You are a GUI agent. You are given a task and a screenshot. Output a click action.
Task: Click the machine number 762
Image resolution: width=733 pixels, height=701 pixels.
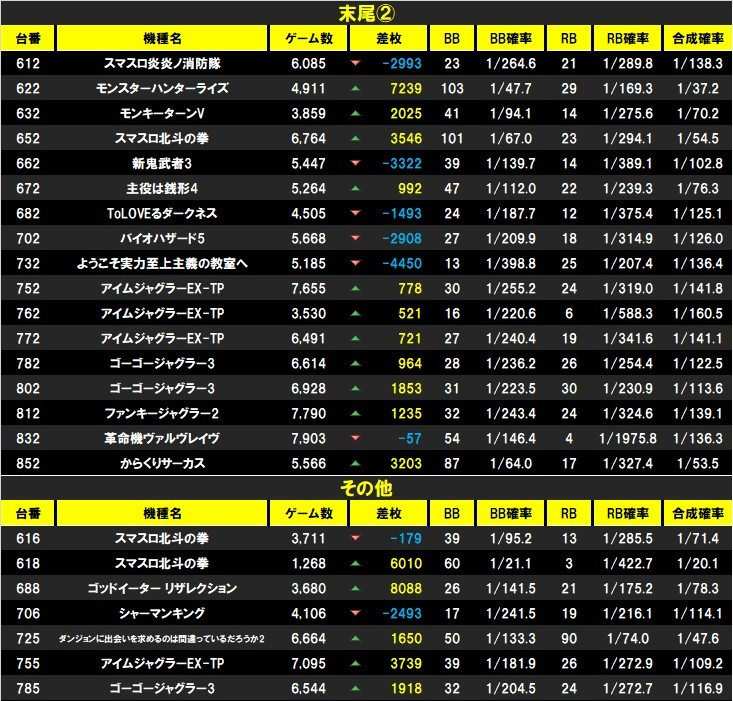point(28,313)
